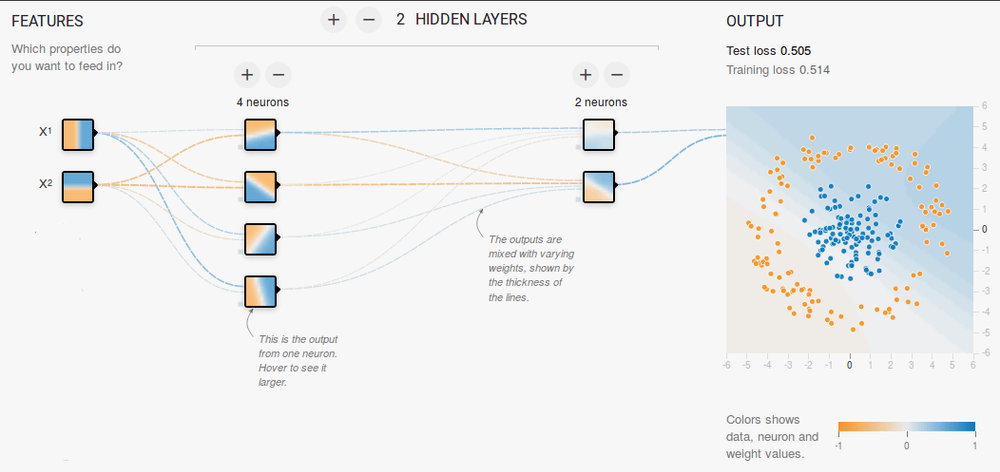Click bias square of fourth hidden neuron

pyautogui.click(x=240, y=305)
